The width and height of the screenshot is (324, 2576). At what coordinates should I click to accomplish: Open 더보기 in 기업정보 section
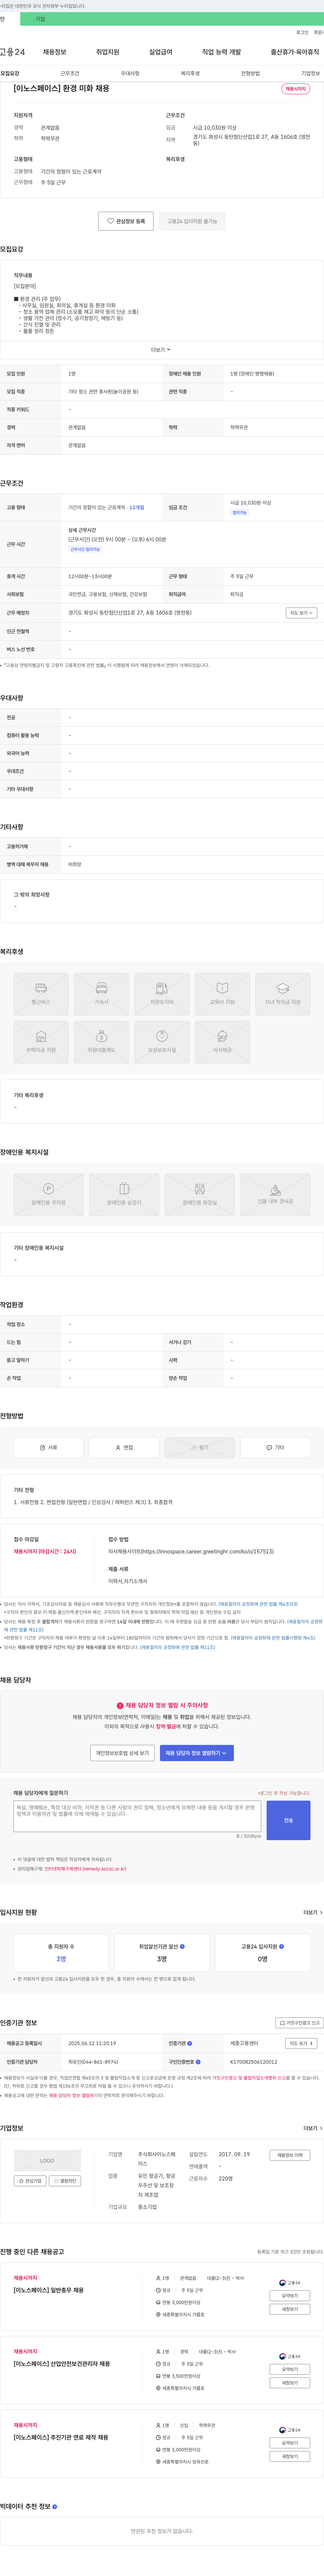pos(313,2128)
